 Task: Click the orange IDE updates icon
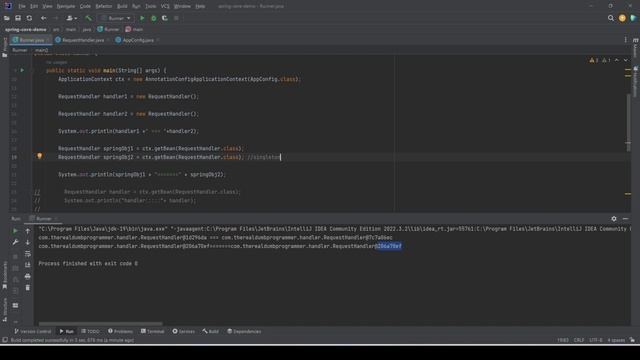coord(622,18)
